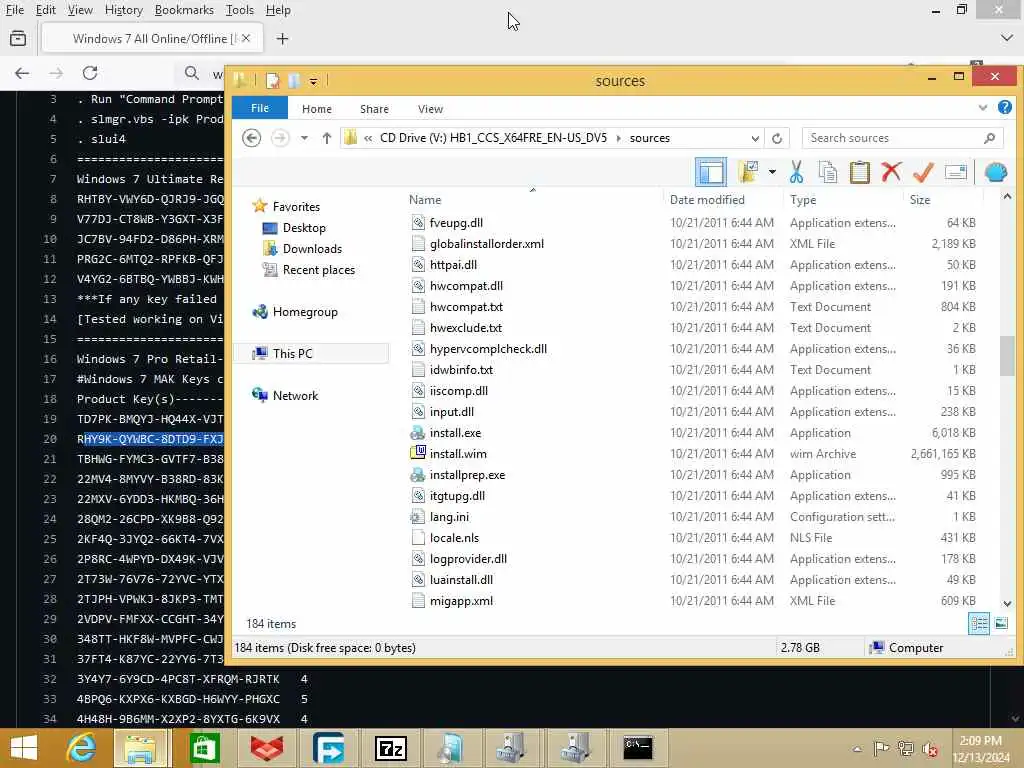Viewport: 1024px width, 768px height.
Task: Select Favorites in navigation pane
Action: point(287,206)
